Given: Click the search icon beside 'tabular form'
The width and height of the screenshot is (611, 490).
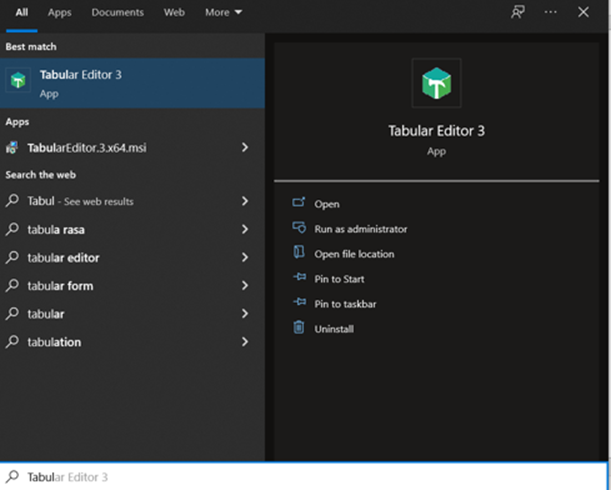Looking at the screenshot, I should (x=12, y=285).
